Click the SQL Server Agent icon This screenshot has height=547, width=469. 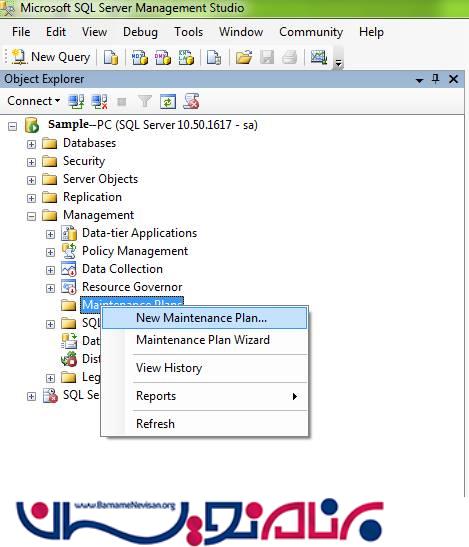50,396
